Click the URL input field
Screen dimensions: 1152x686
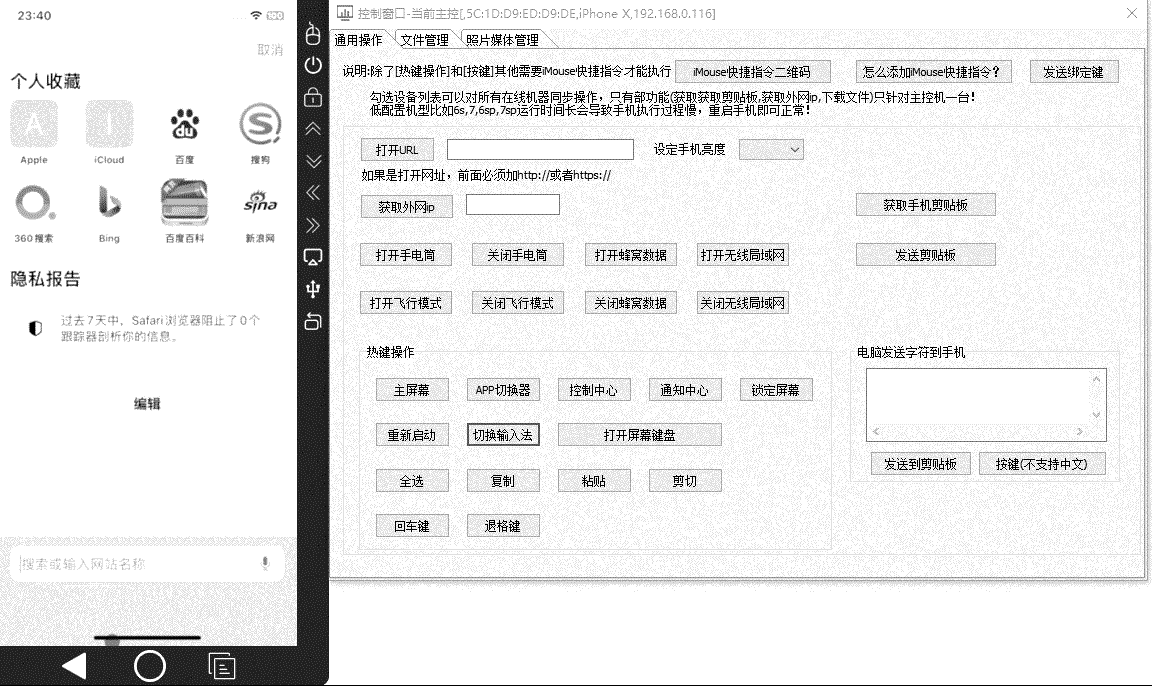pyautogui.click(x=540, y=150)
